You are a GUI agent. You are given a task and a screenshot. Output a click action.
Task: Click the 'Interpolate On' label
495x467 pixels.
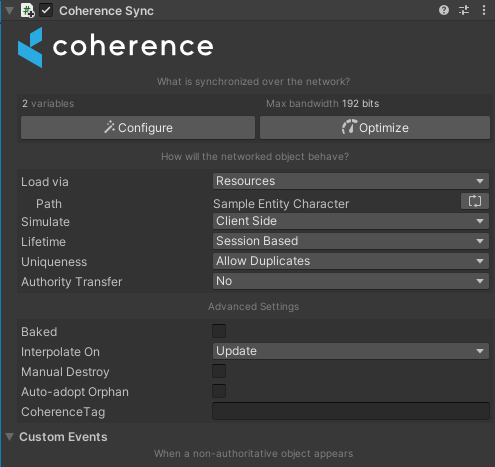point(60,352)
